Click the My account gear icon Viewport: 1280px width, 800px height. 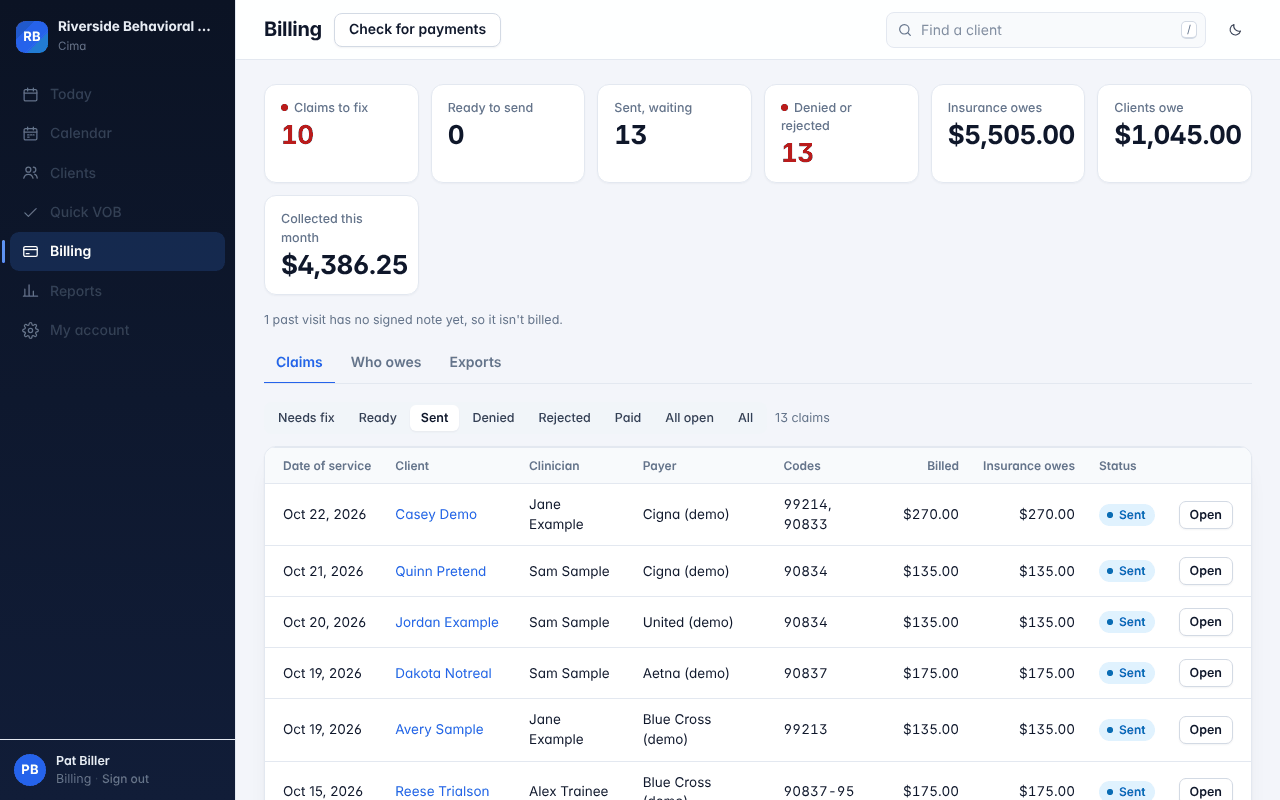[31, 330]
